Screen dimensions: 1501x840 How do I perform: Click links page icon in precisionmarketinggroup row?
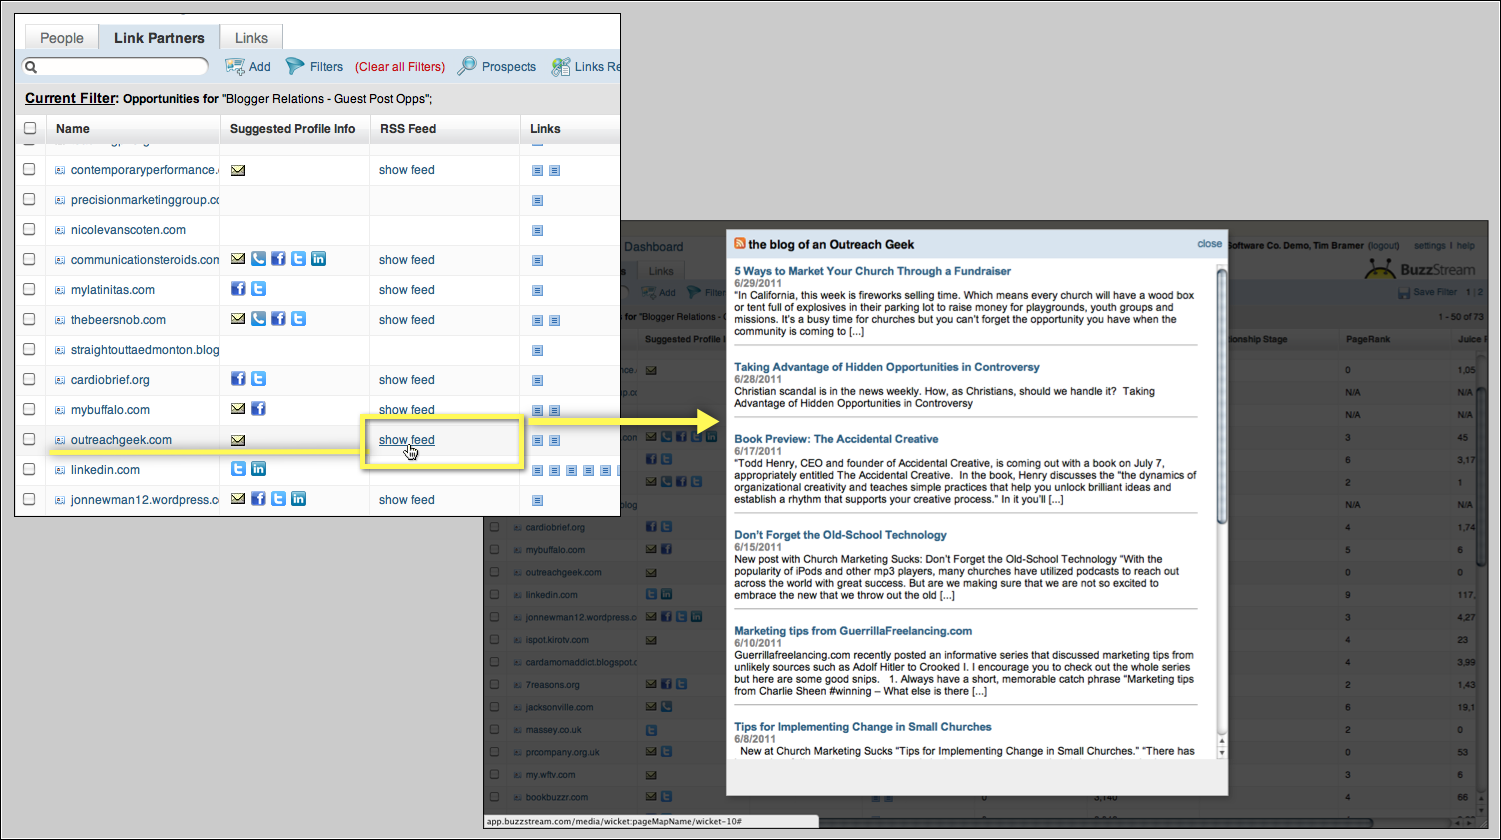click(537, 200)
